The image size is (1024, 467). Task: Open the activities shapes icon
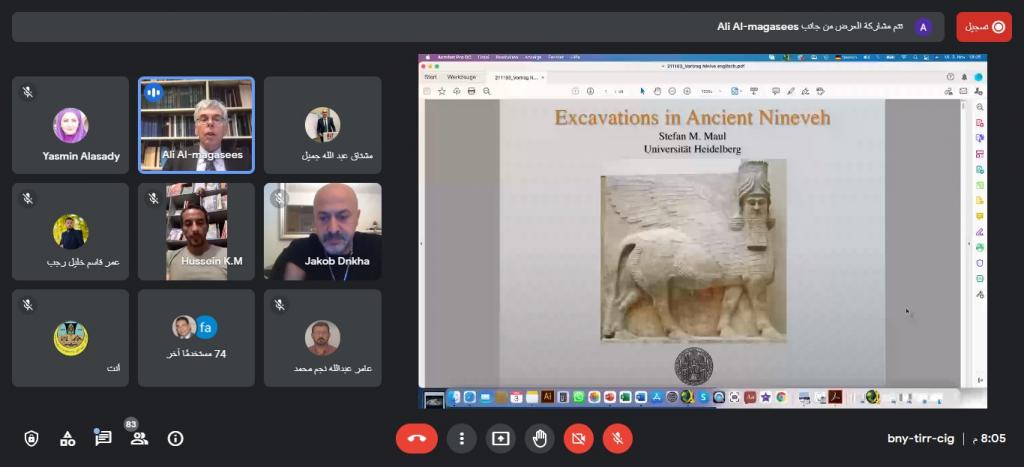[68, 438]
